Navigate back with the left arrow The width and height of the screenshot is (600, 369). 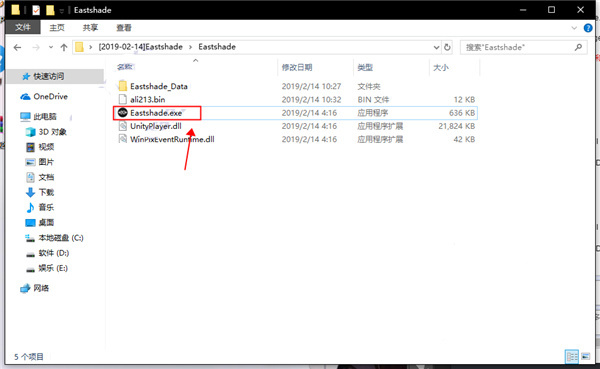tap(18, 47)
